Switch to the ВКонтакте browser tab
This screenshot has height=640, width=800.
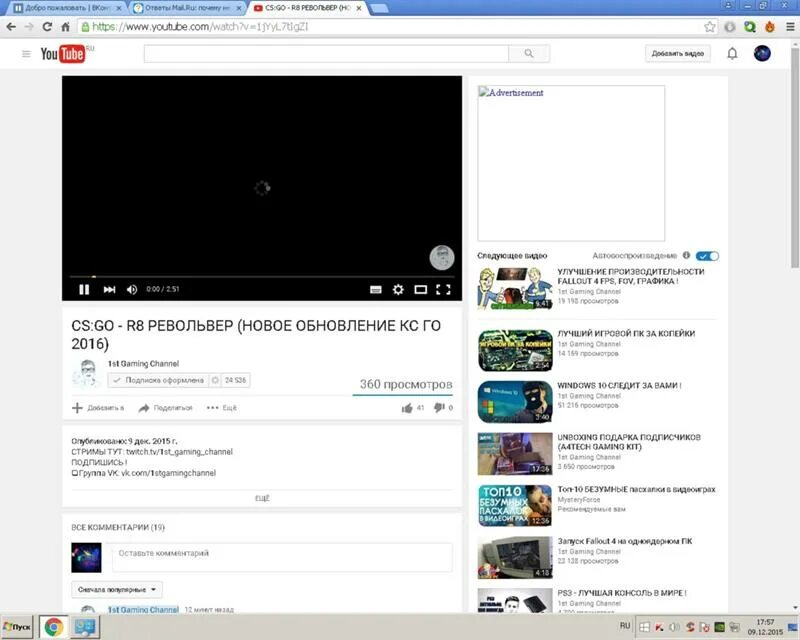click(x=68, y=8)
